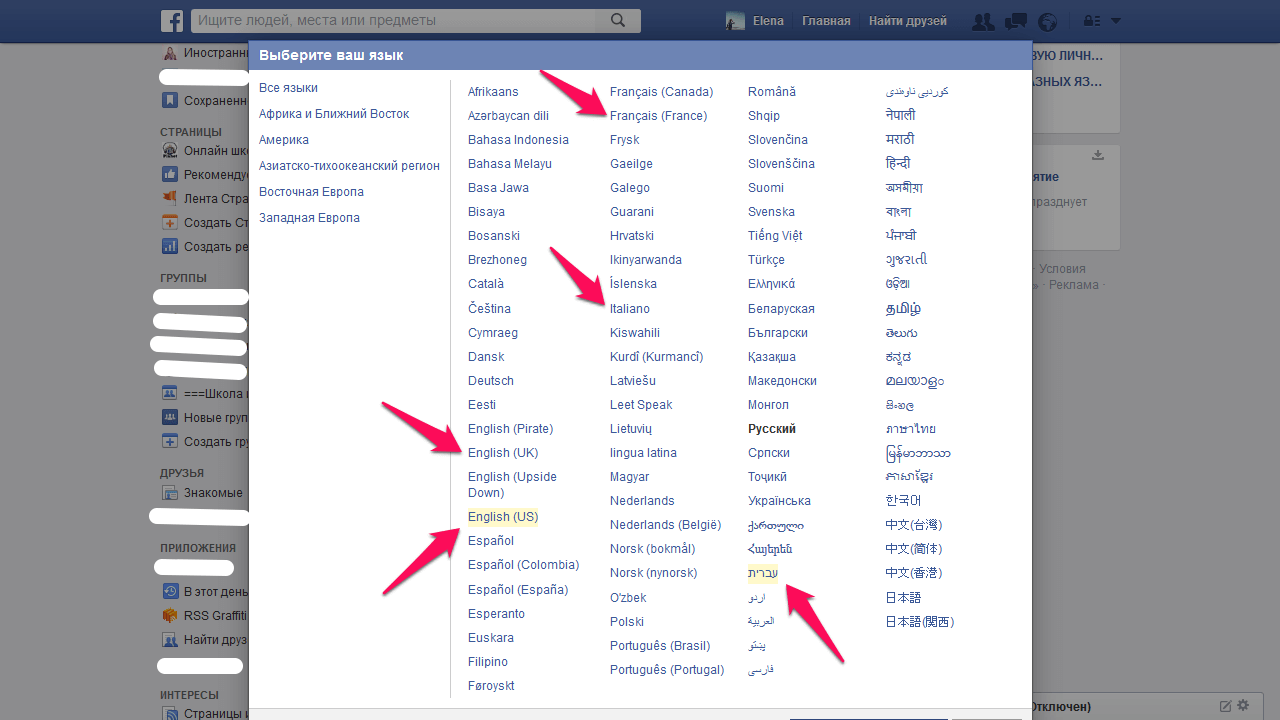Choose Українська language
The height and width of the screenshot is (720, 1280).
(x=779, y=501)
